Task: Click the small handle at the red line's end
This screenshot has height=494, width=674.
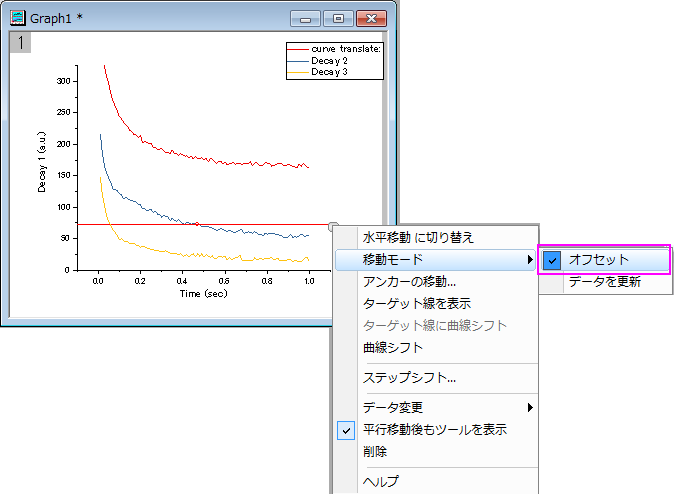Action: click(333, 226)
